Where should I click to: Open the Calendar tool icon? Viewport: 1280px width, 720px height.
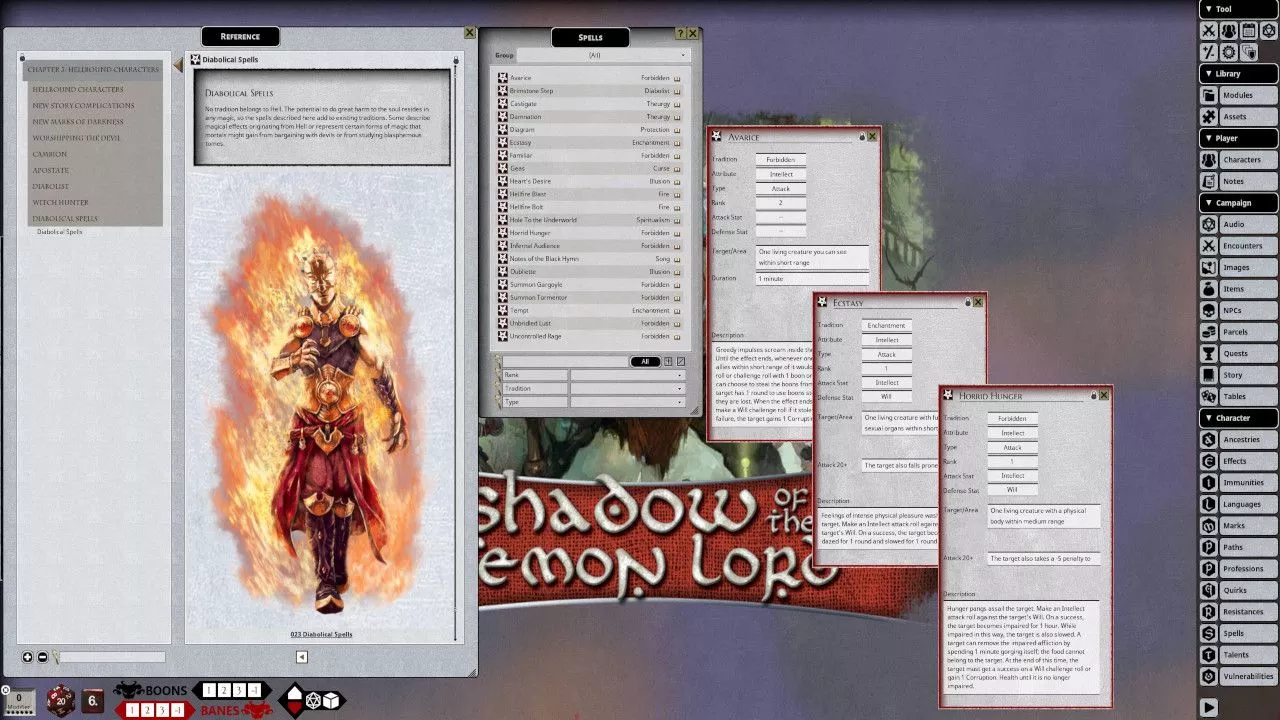tap(1249, 31)
